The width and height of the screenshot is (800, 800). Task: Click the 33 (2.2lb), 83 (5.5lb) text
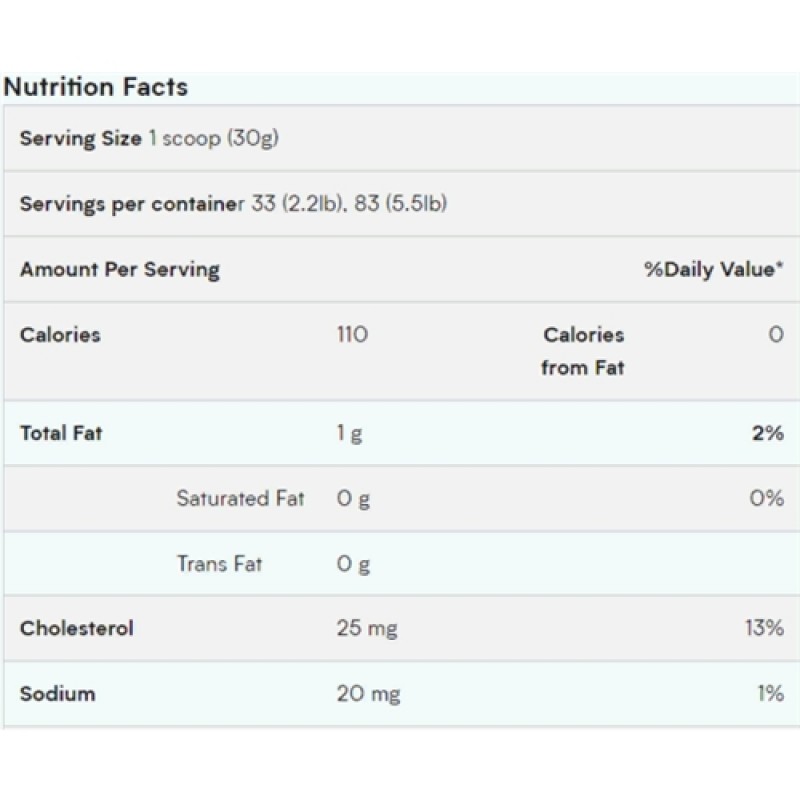348,204
